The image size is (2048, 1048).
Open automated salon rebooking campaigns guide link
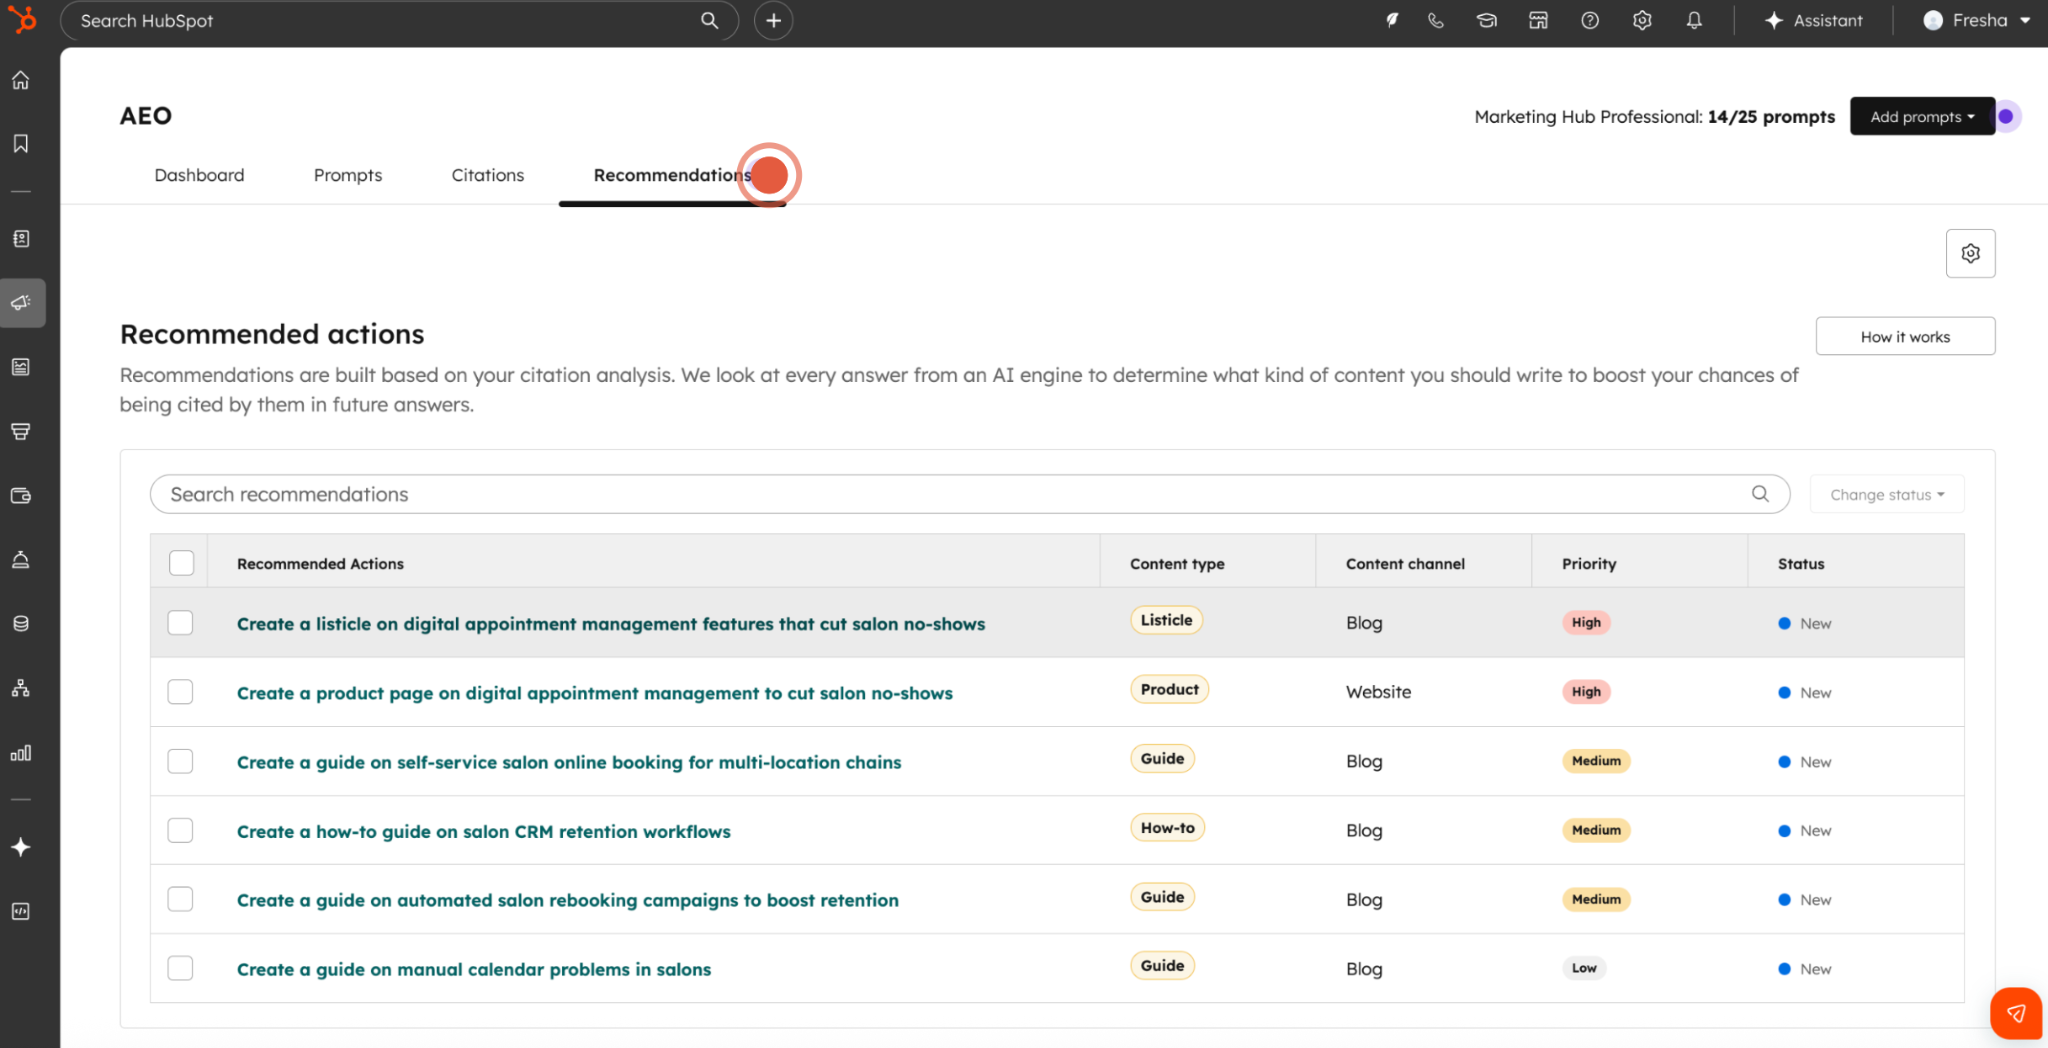[x=568, y=900]
